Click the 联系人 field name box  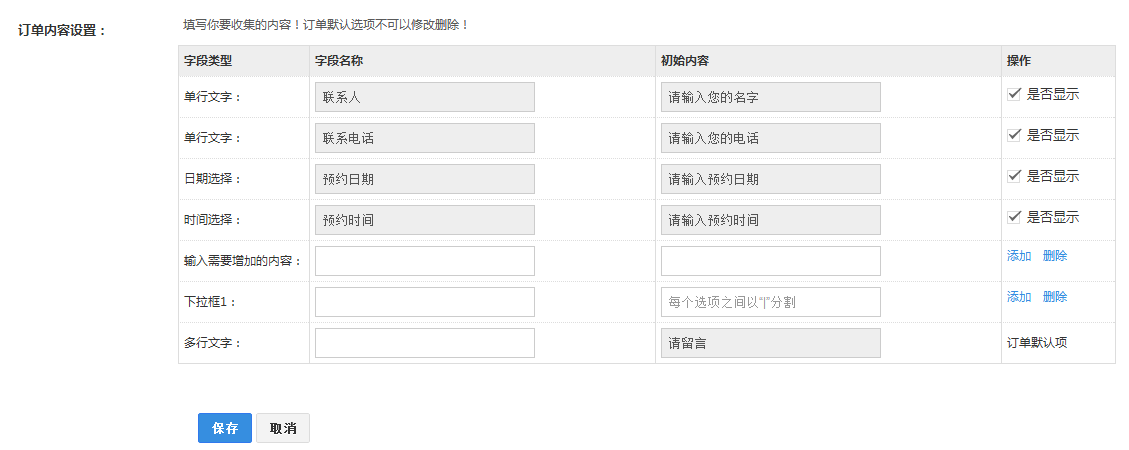click(x=425, y=96)
